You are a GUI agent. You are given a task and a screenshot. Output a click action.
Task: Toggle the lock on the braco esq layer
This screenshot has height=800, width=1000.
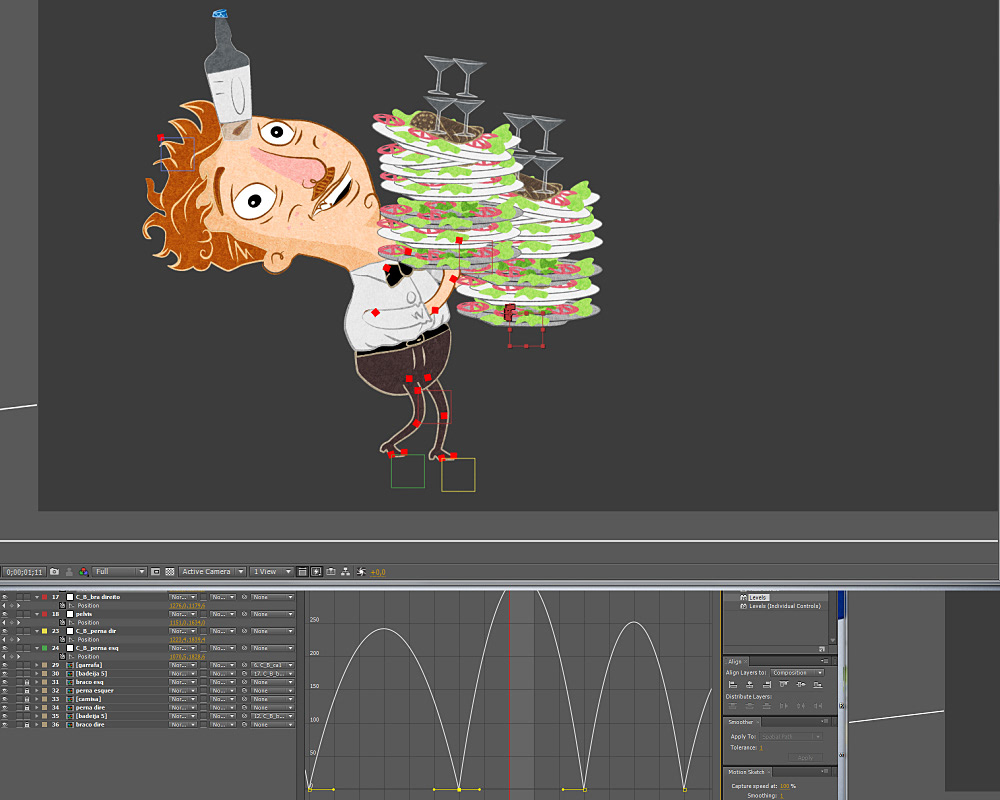click(26, 682)
